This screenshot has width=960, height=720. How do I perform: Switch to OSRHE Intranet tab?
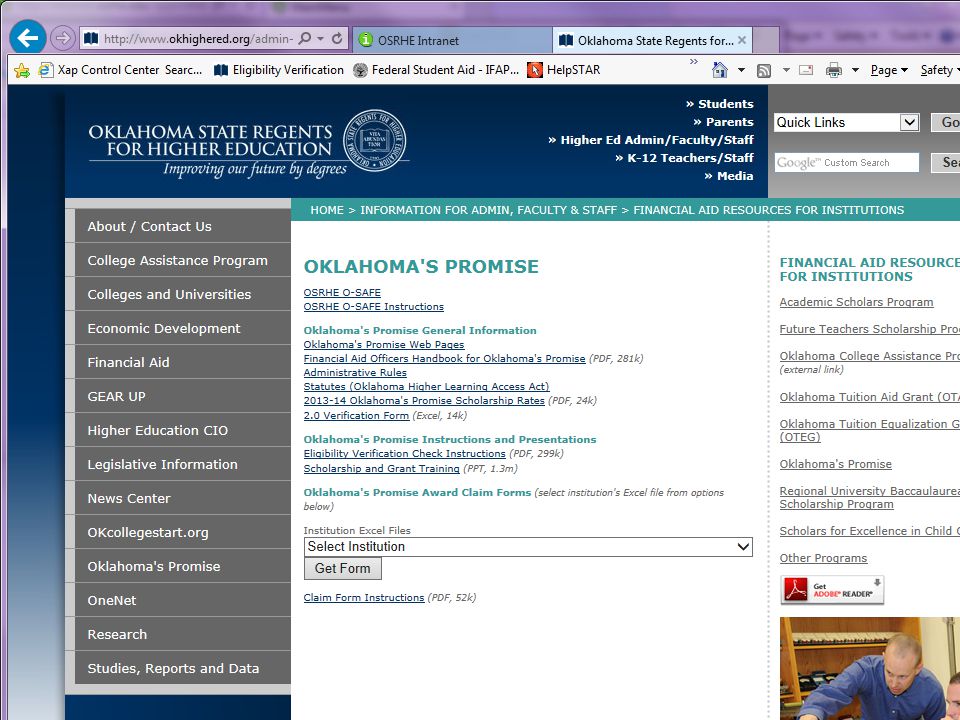coord(453,40)
